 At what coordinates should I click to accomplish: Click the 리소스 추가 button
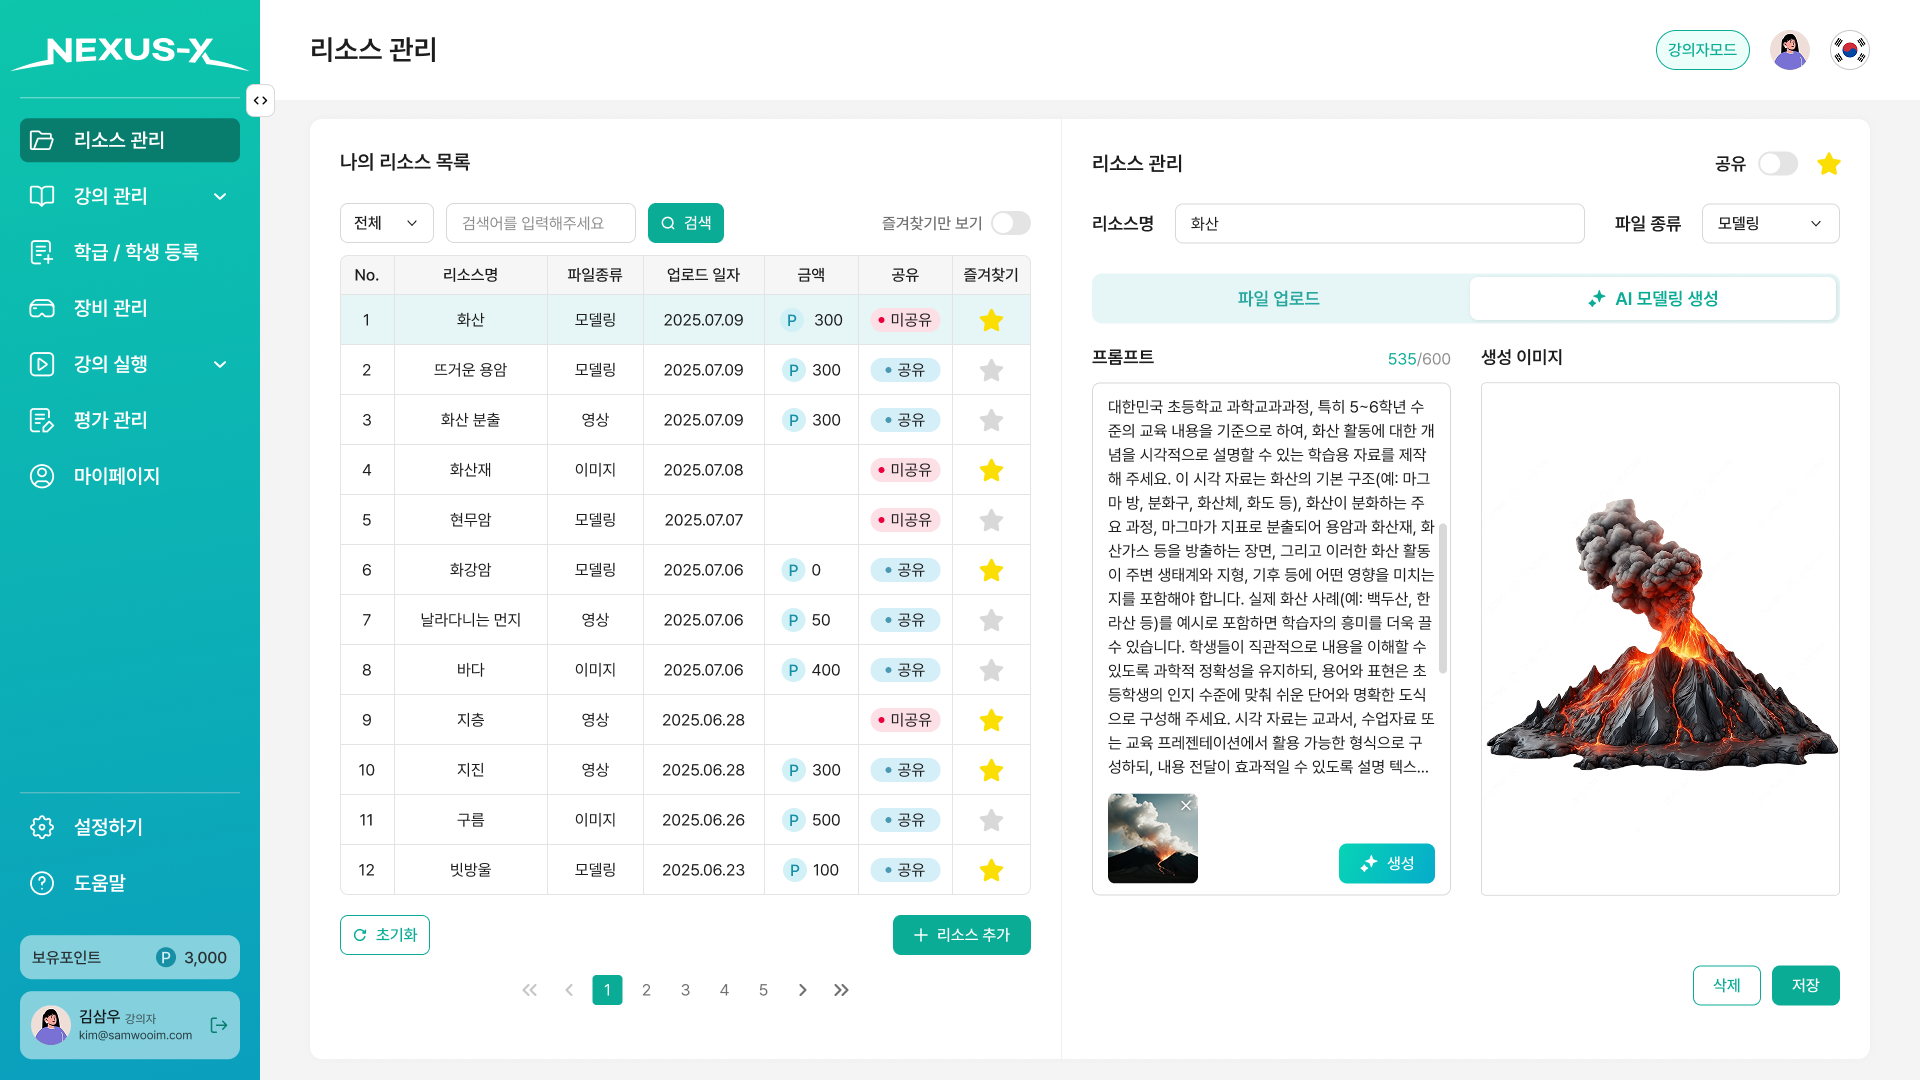[x=961, y=935]
